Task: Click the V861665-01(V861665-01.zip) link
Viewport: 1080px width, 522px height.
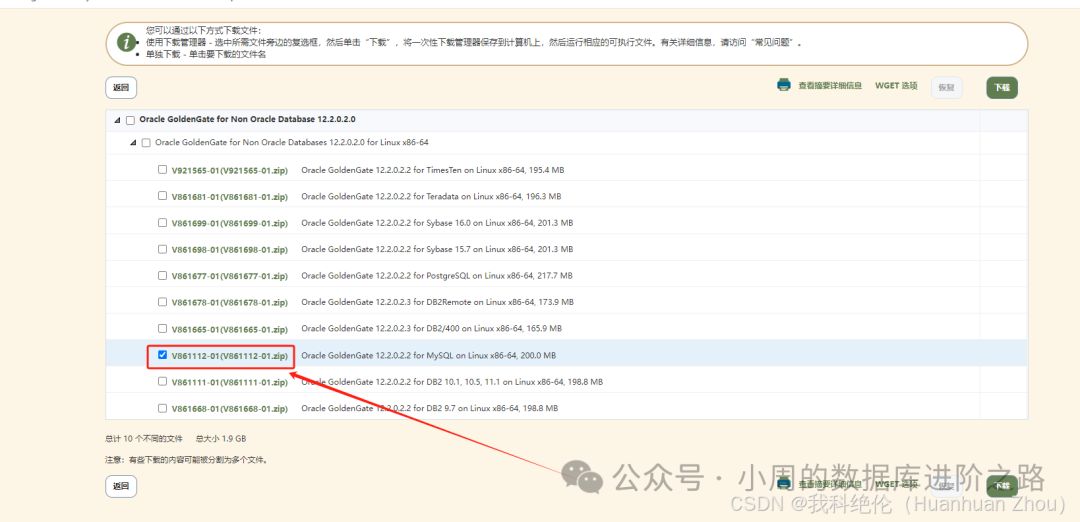Action: [229, 329]
